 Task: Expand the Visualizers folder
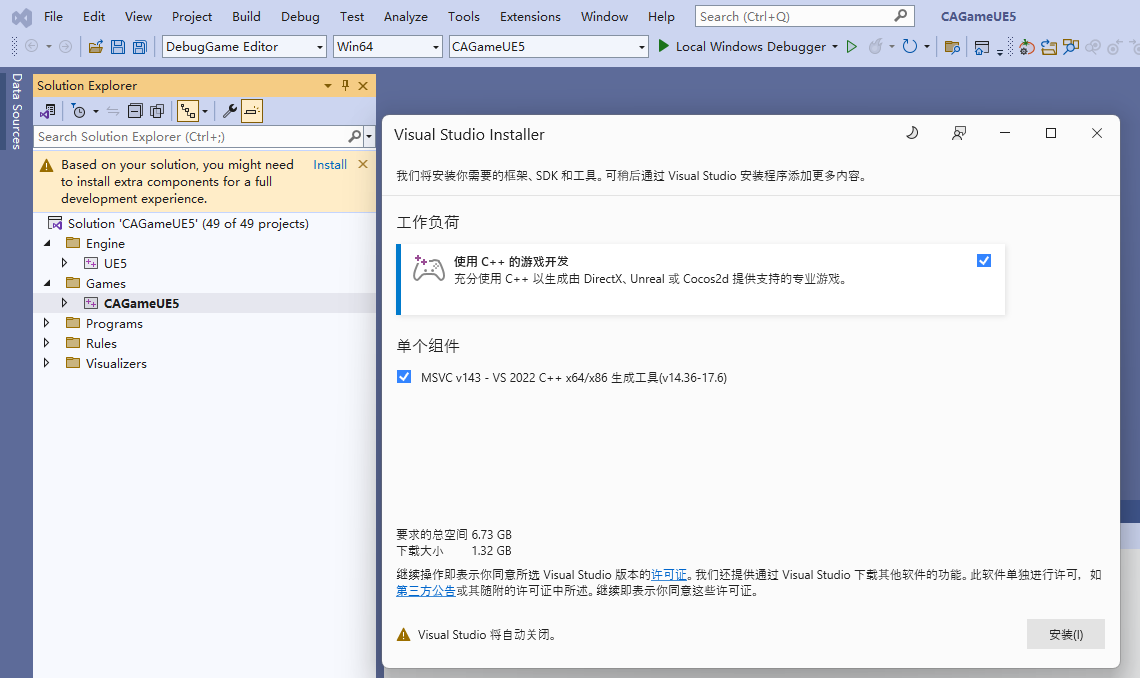click(47, 363)
